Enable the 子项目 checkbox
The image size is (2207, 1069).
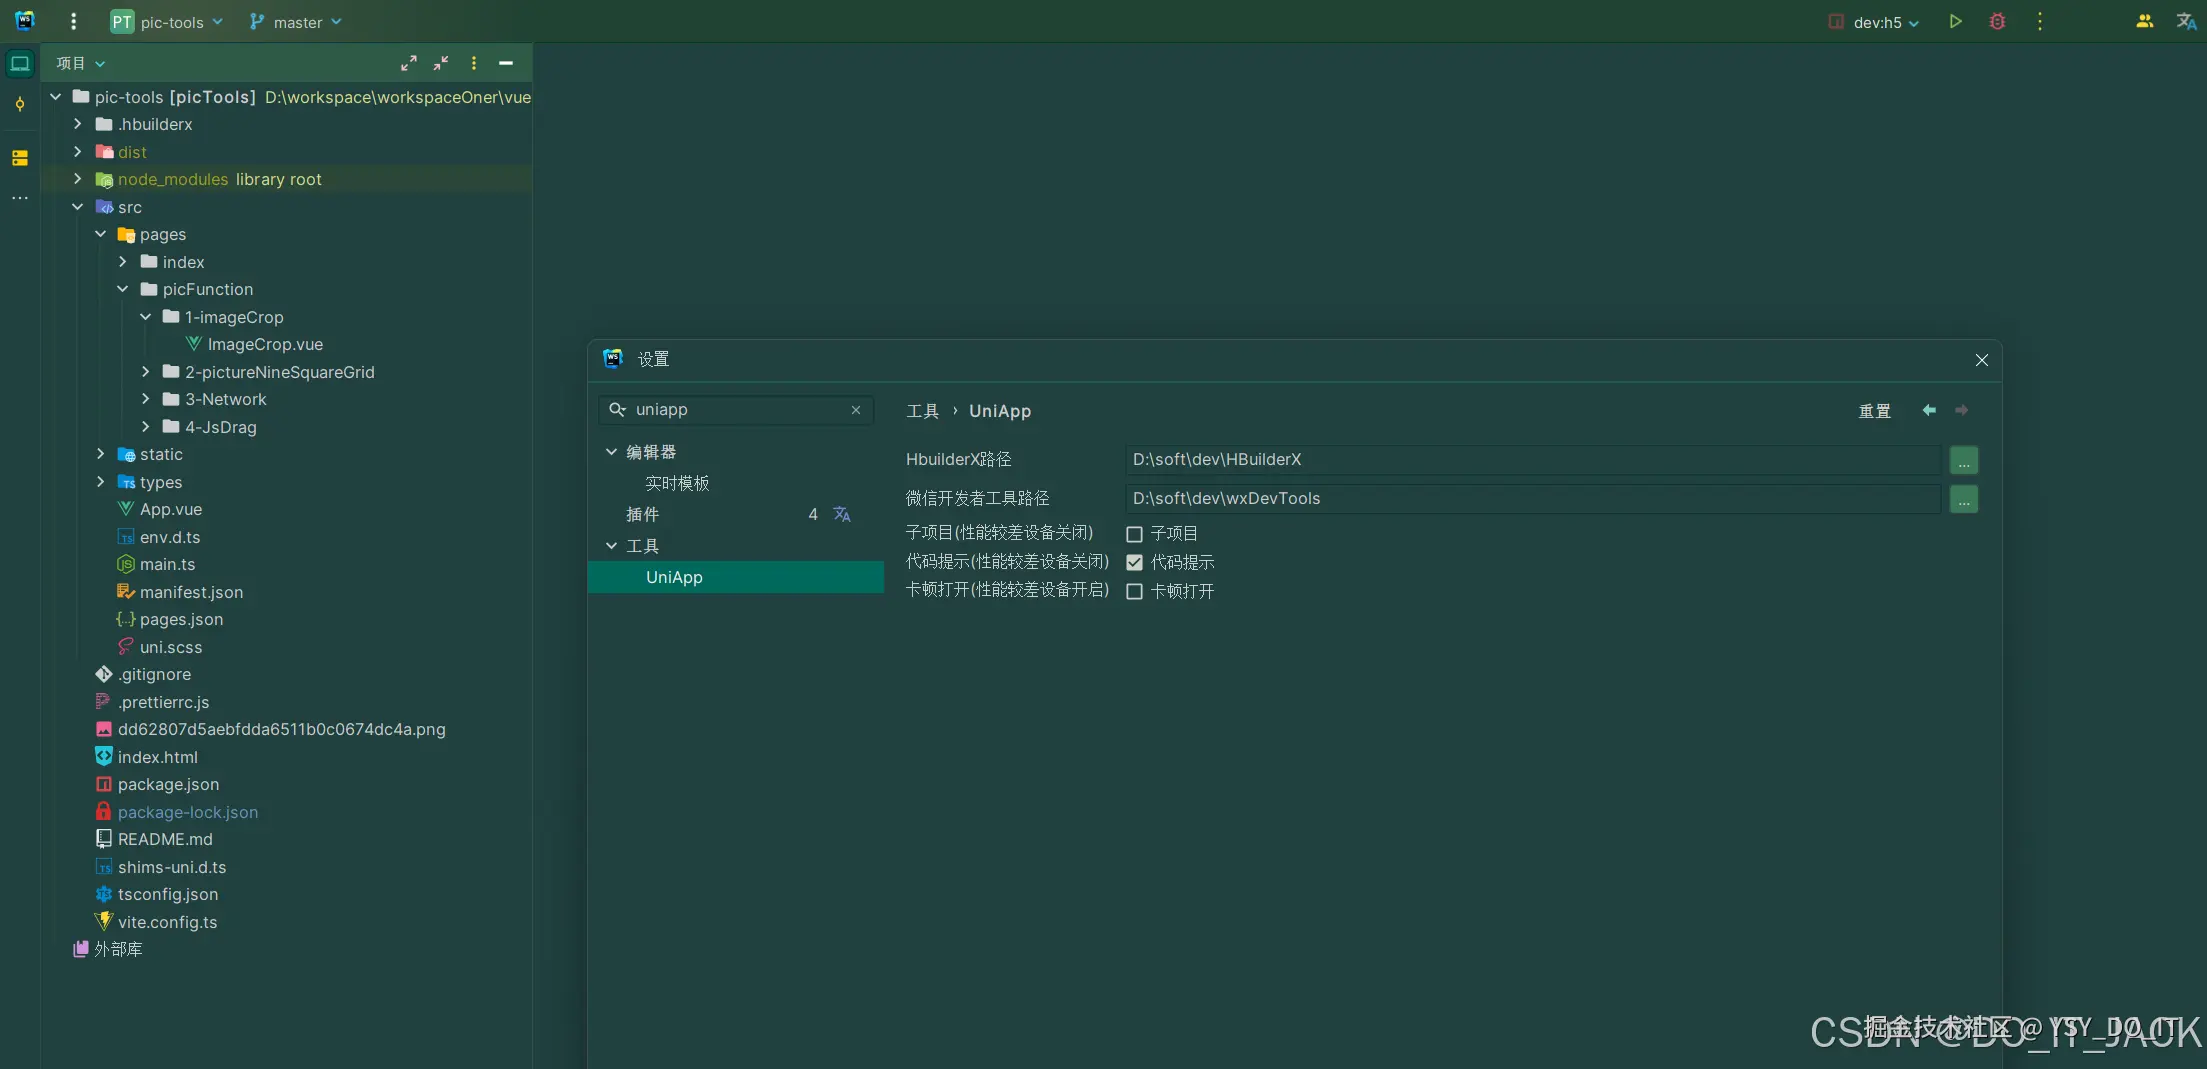1134,534
